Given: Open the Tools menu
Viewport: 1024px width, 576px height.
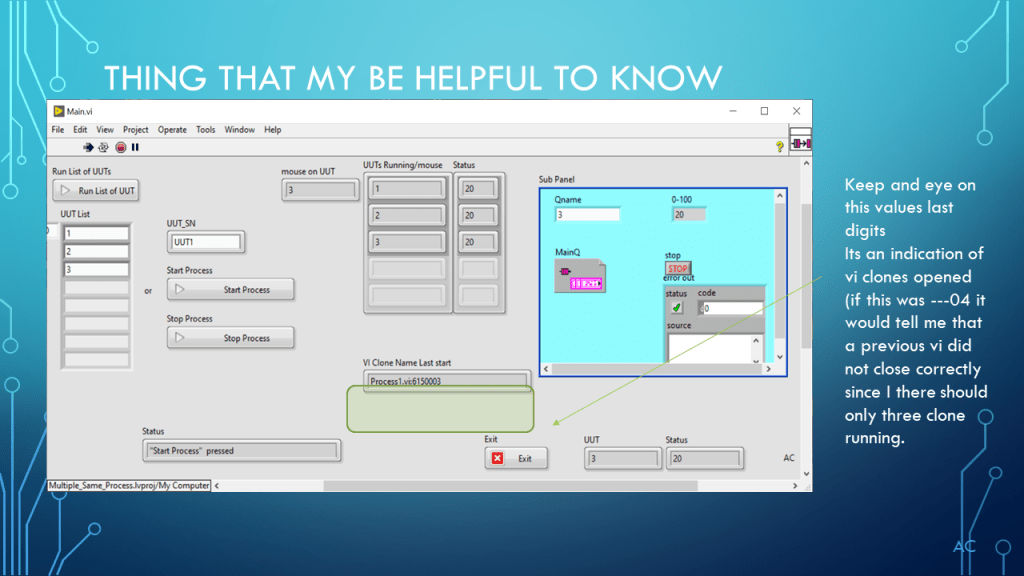Looking at the screenshot, I should pyautogui.click(x=205, y=130).
